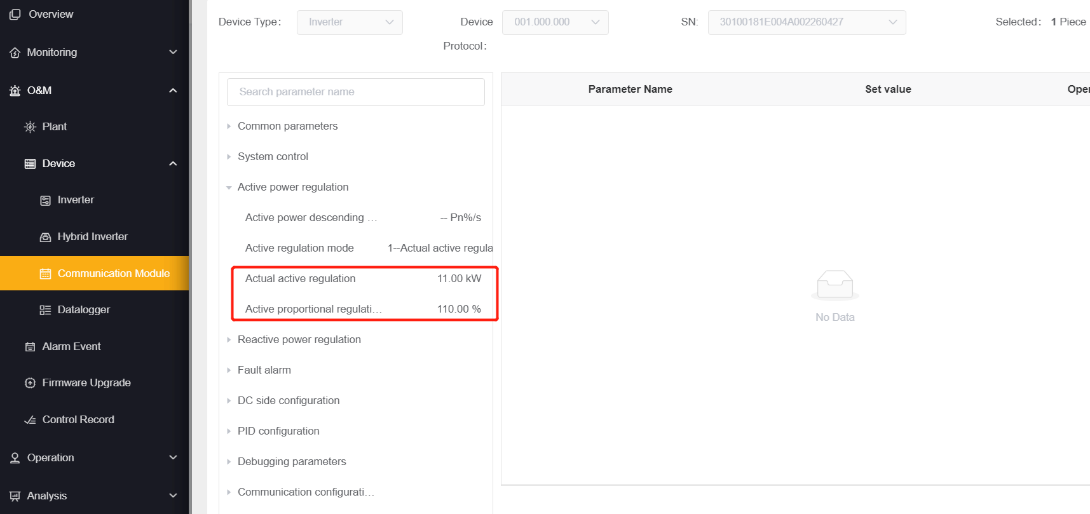Select the Actual active regulation parameter
The height and width of the screenshot is (514, 1090).
point(363,278)
